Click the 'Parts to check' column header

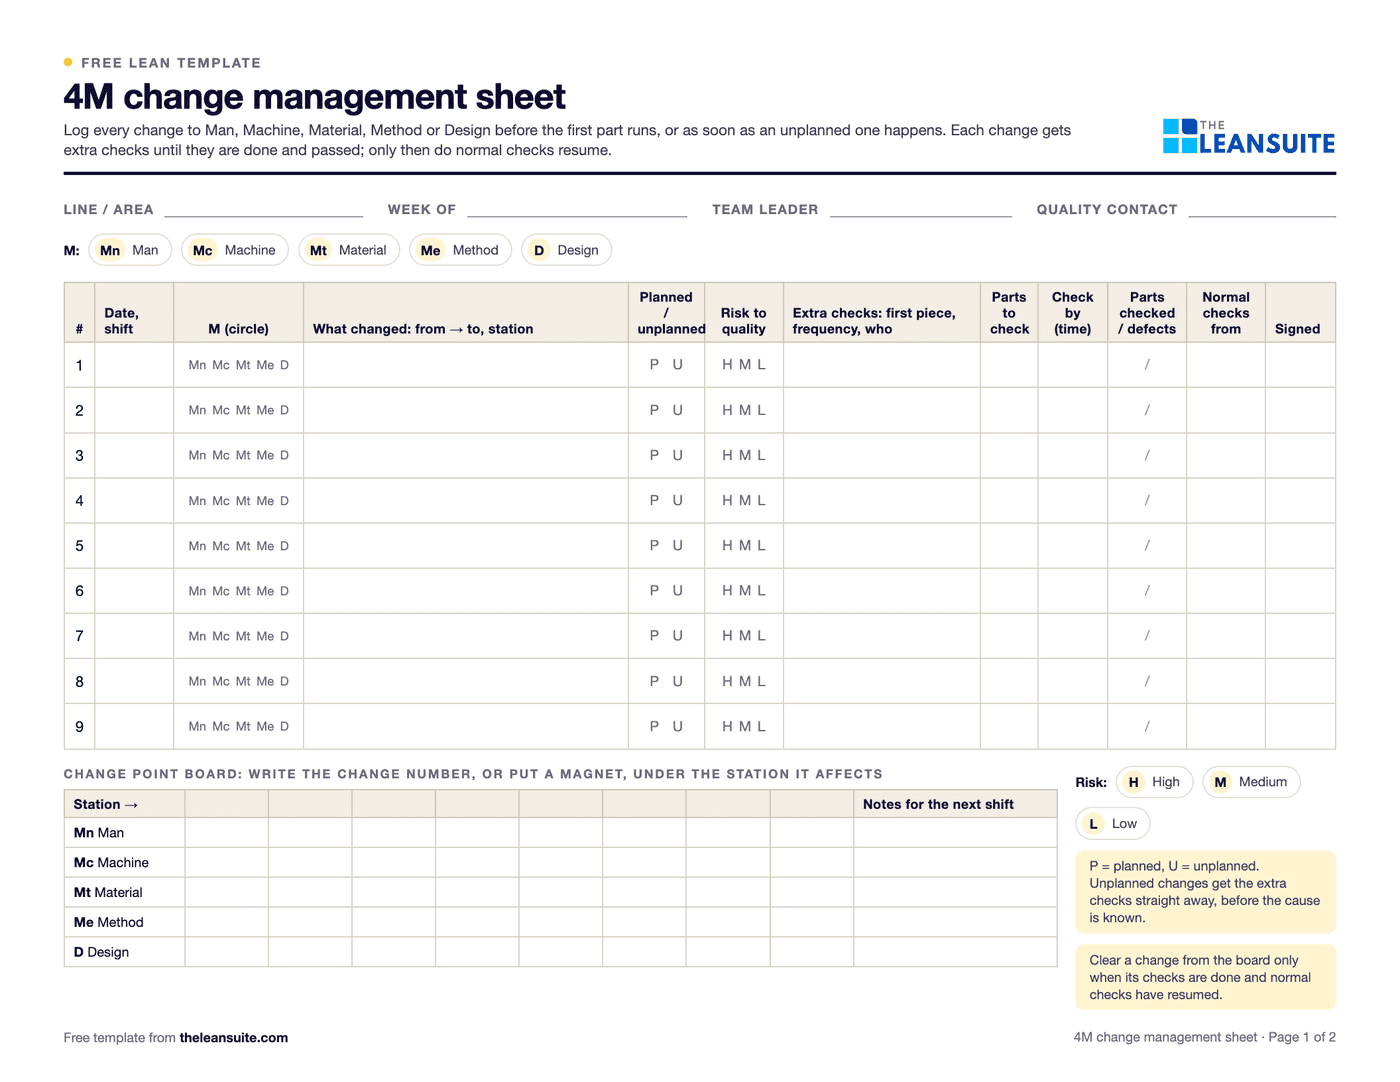(x=1009, y=313)
